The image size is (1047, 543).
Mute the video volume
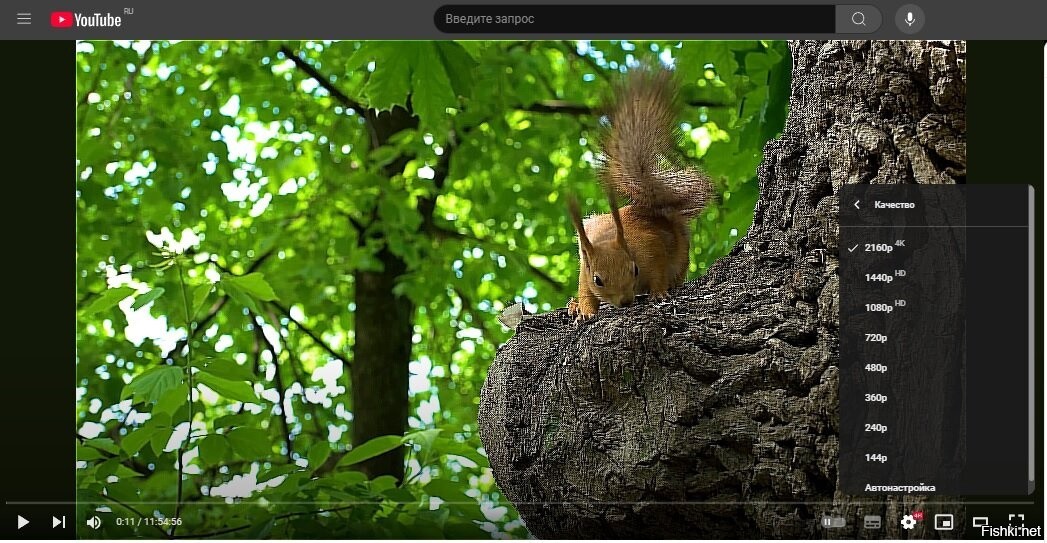[x=94, y=522]
